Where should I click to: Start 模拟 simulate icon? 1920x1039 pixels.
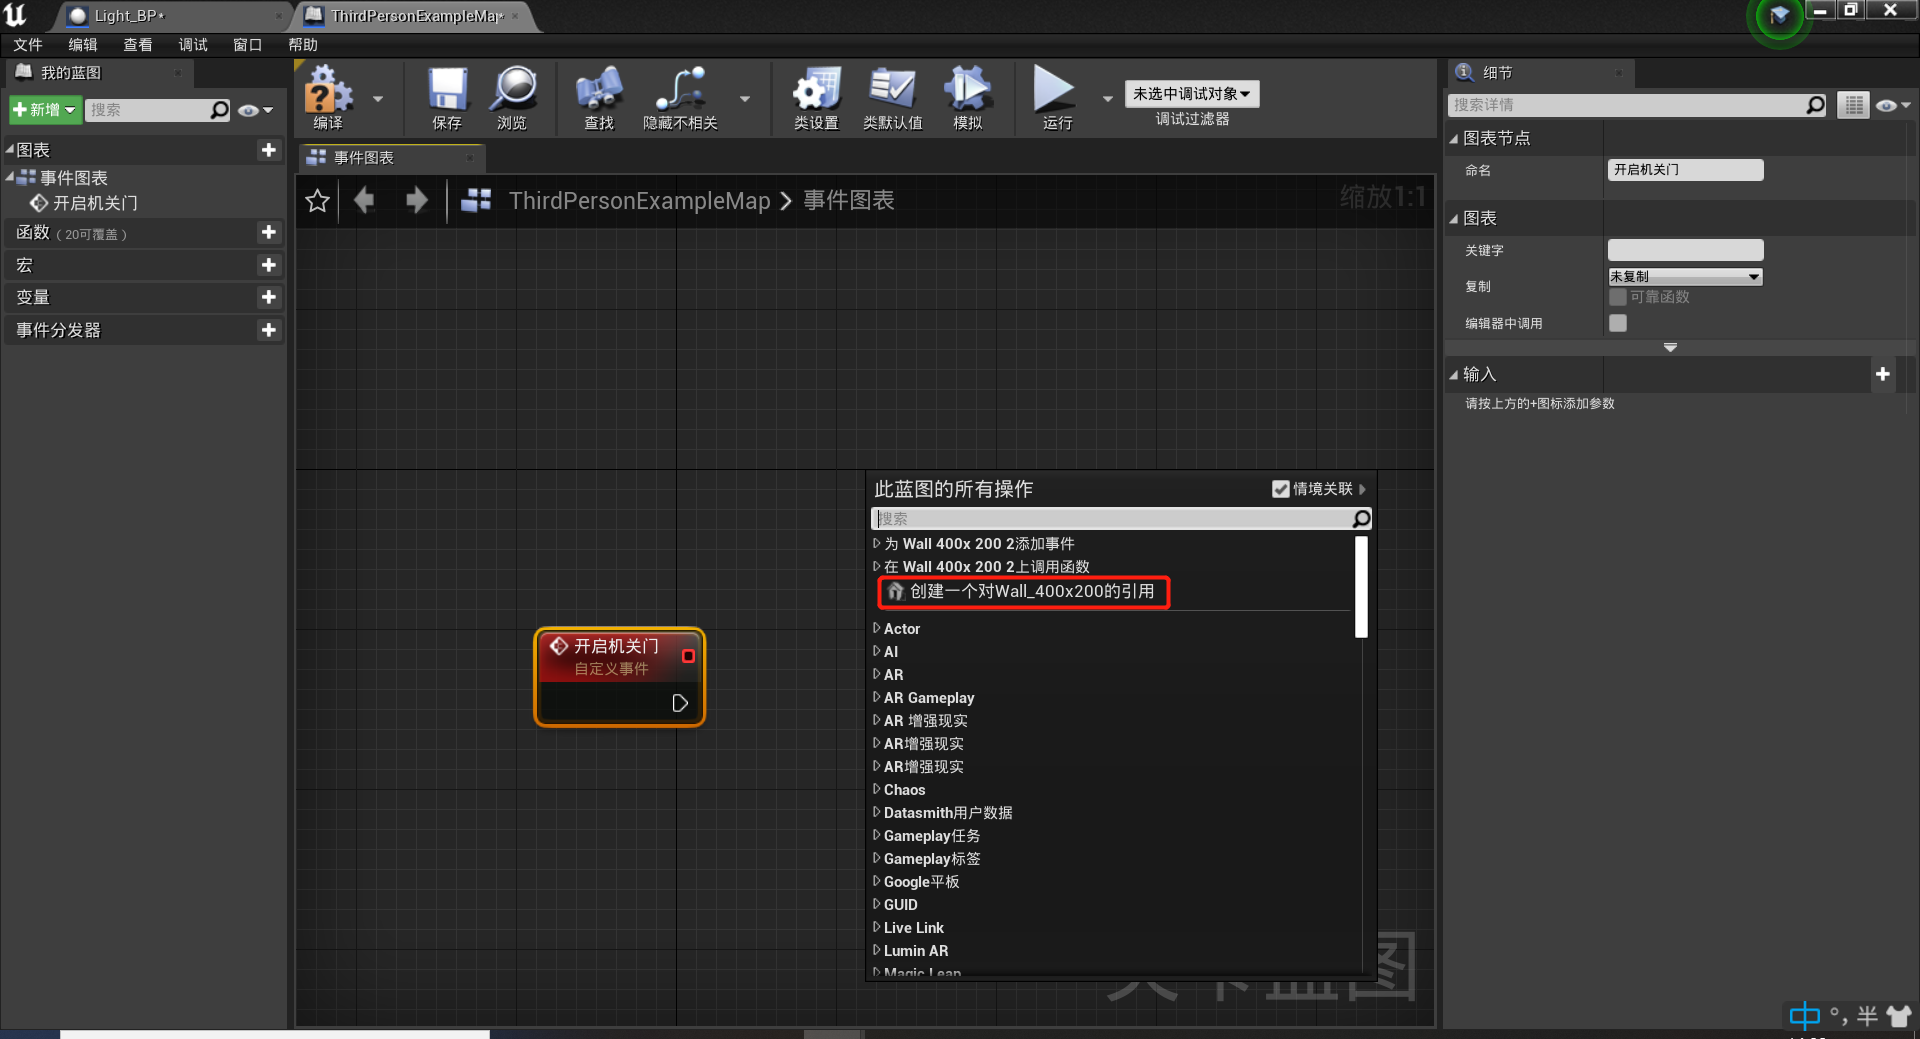pyautogui.click(x=967, y=97)
